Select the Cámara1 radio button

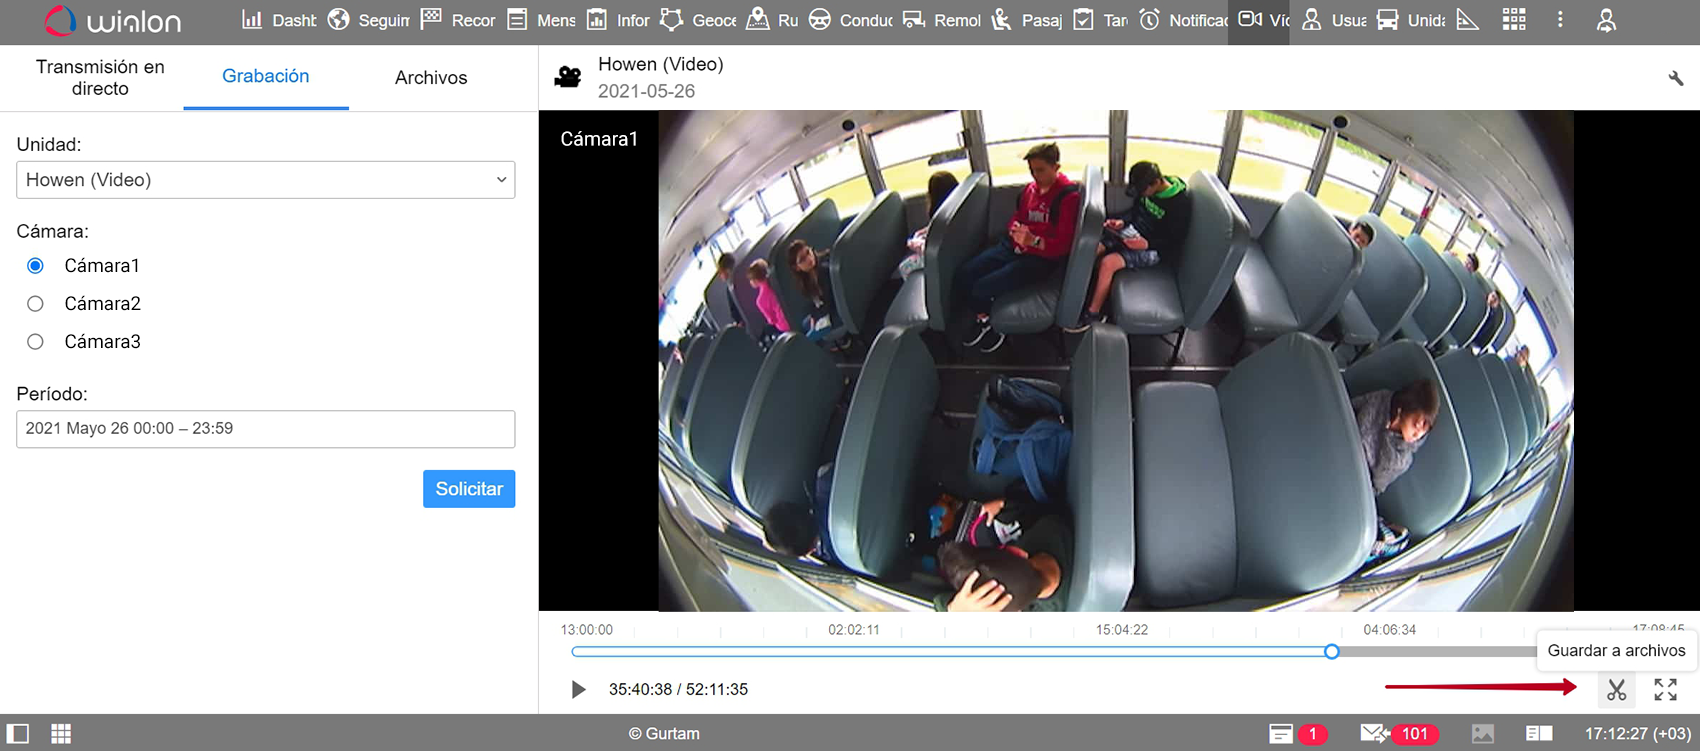pyautogui.click(x=36, y=266)
